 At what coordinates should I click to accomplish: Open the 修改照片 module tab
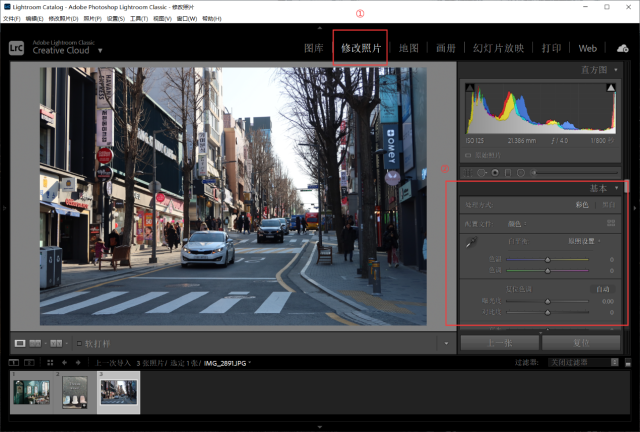[x=360, y=48]
